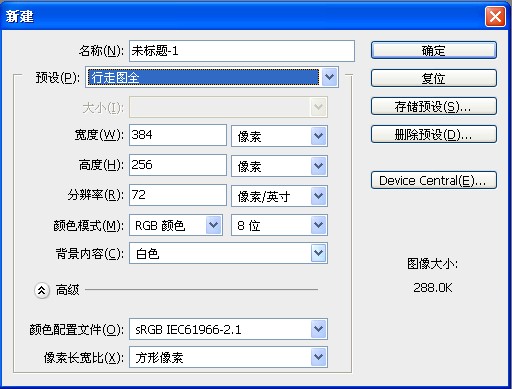Viewport: 512px width, 389px height.
Task: Open Device Central(E)...
Action: pyautogui.click(x=434, y=180)
